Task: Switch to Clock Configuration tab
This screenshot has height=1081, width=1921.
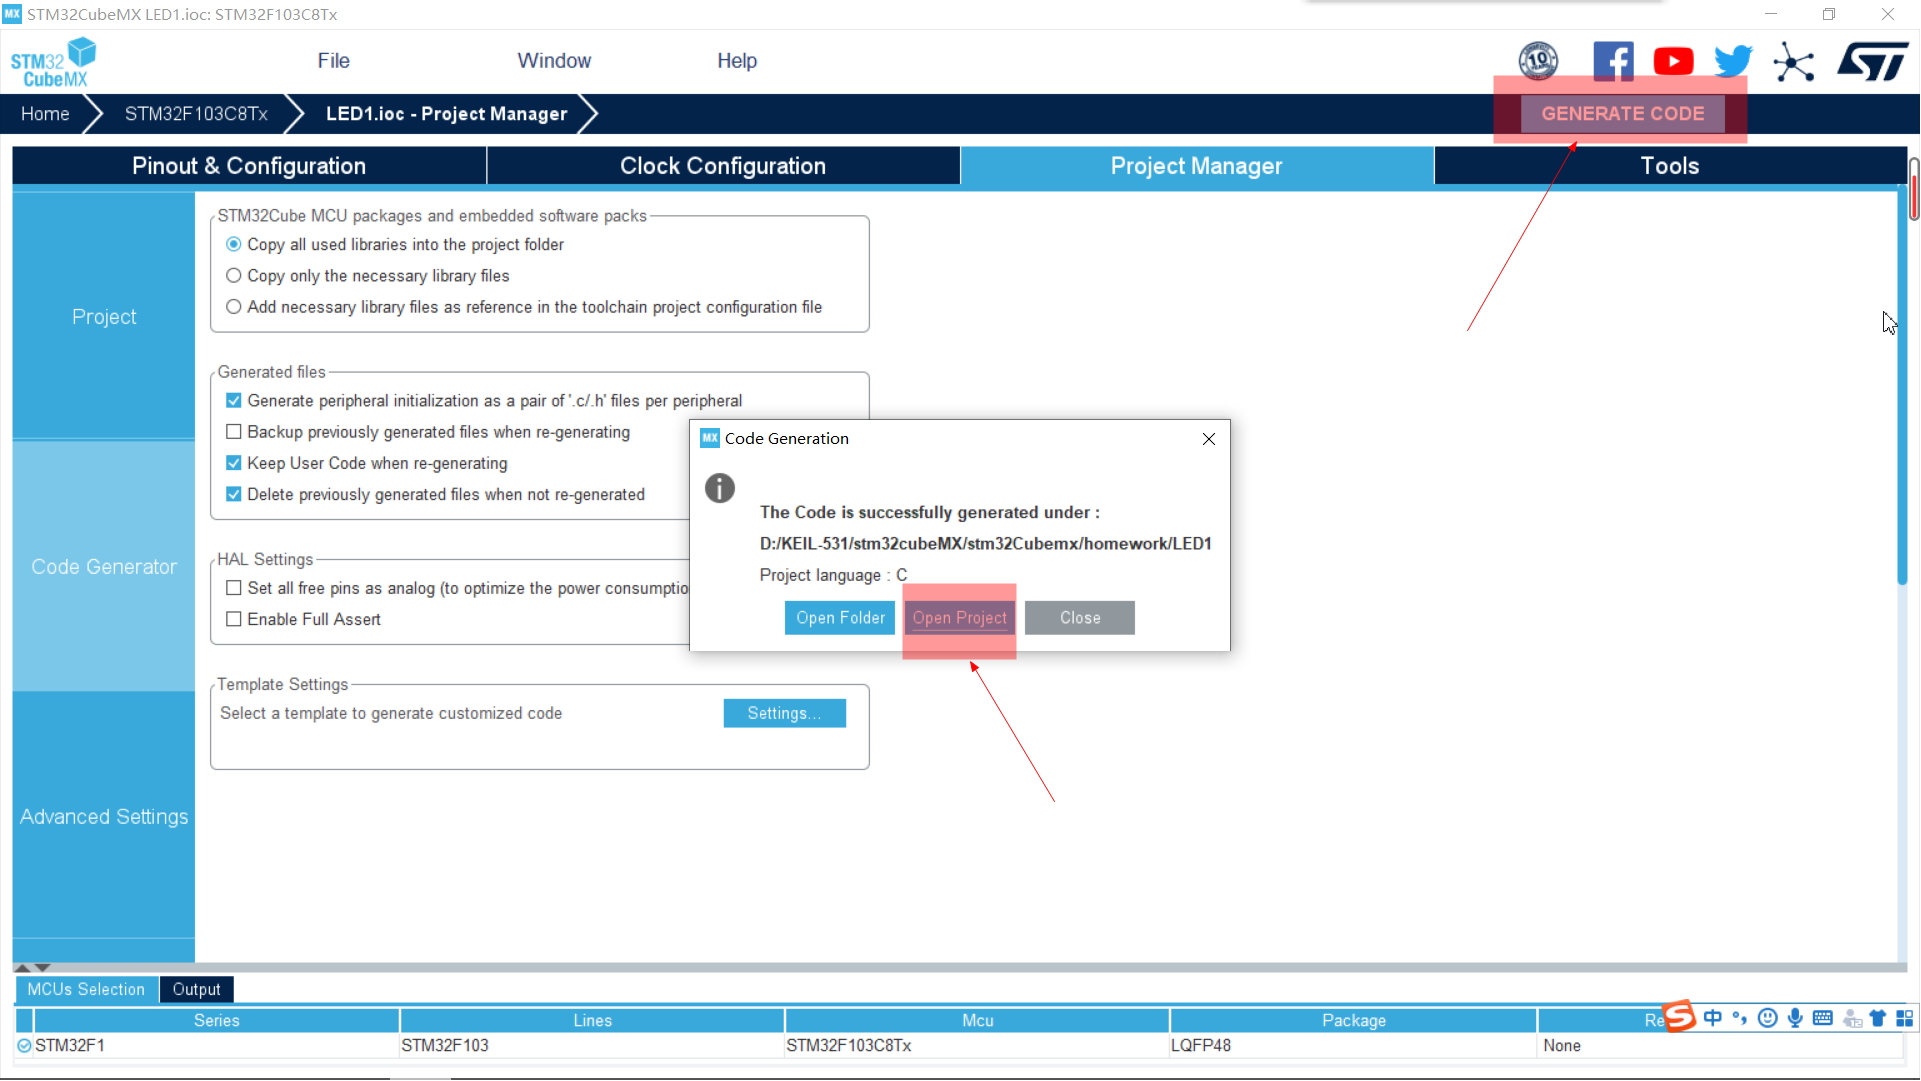Action: coord(723,166)
